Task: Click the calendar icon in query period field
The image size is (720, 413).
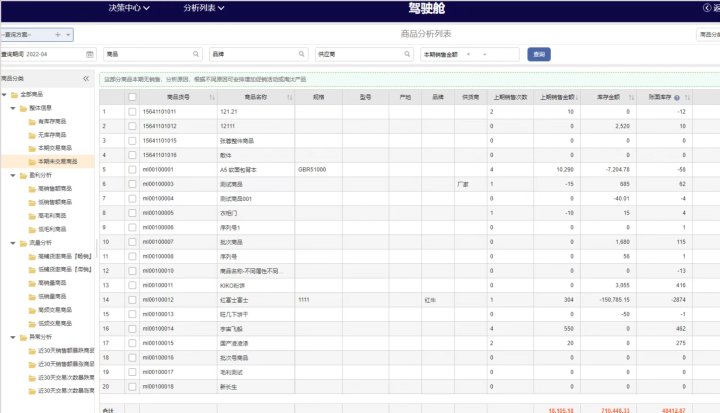Action: pos(90,54)
